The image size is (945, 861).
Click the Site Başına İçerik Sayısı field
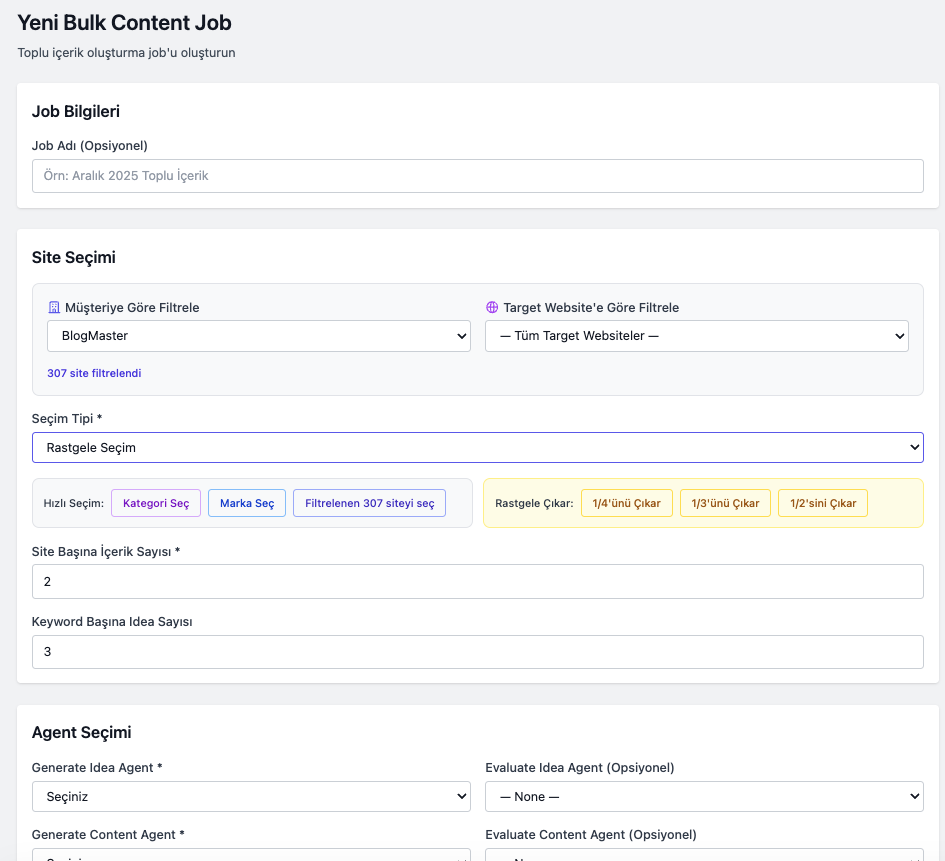point(477,582)
